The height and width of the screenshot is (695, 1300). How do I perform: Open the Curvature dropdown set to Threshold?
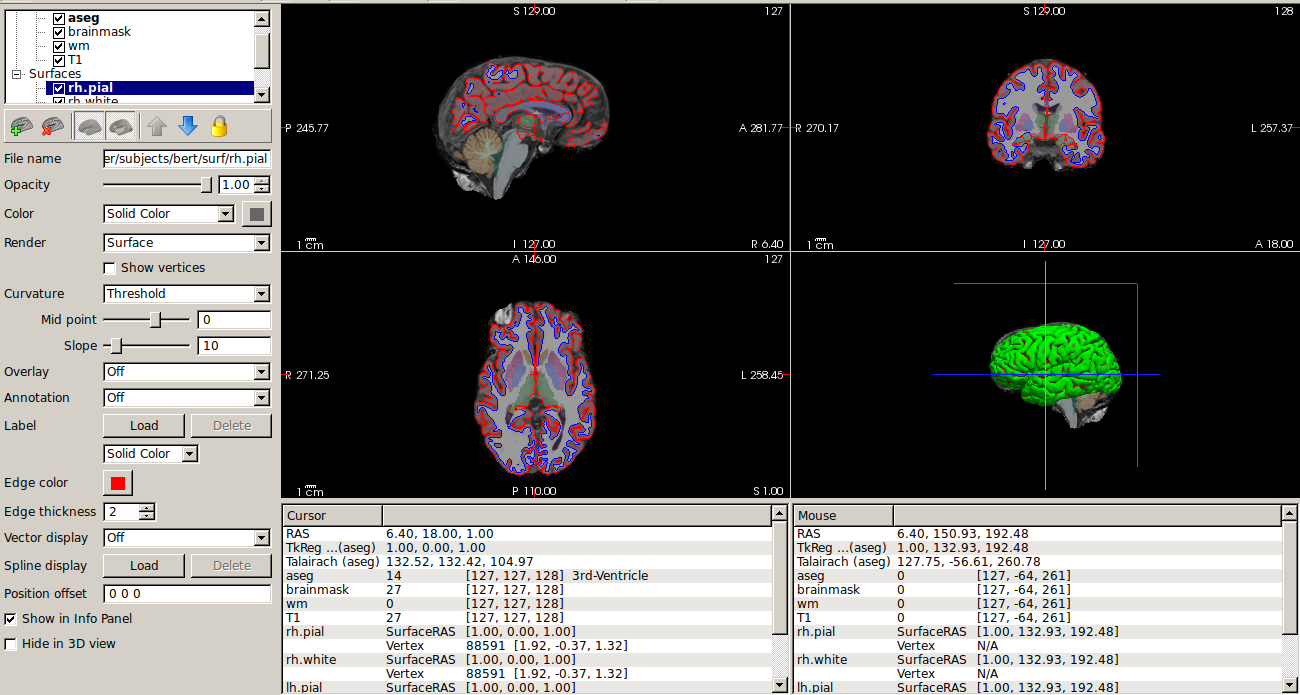point(187,294)
